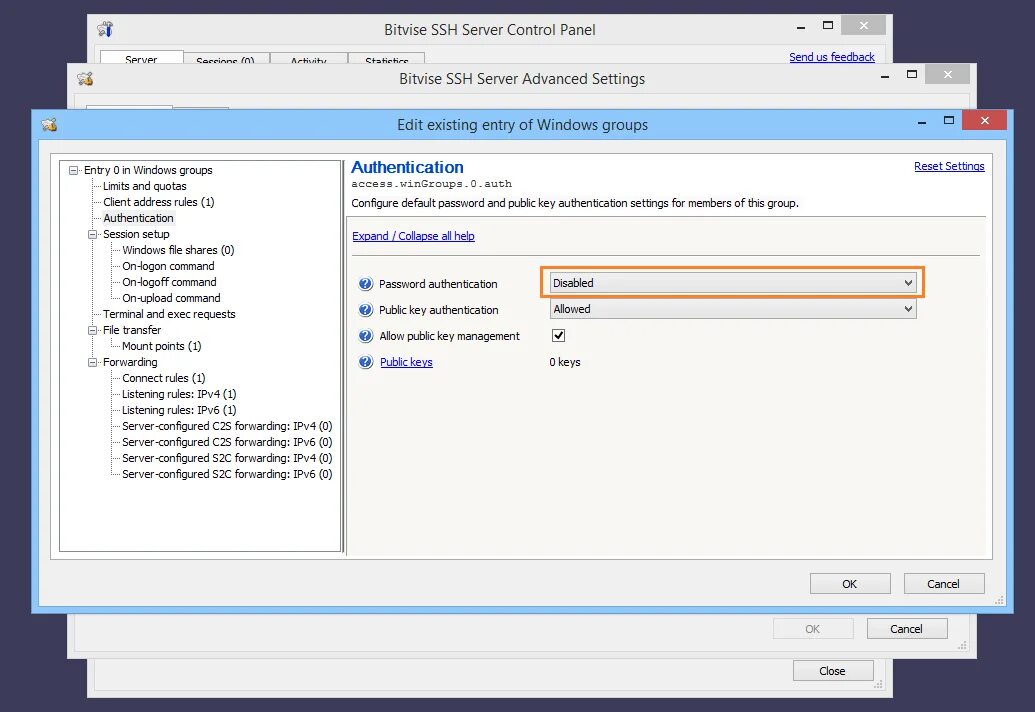Select Server-configured C2S forwarding: IPv6 (0)
Viewport: 1035px width, 712px height.
click(227, 442)
